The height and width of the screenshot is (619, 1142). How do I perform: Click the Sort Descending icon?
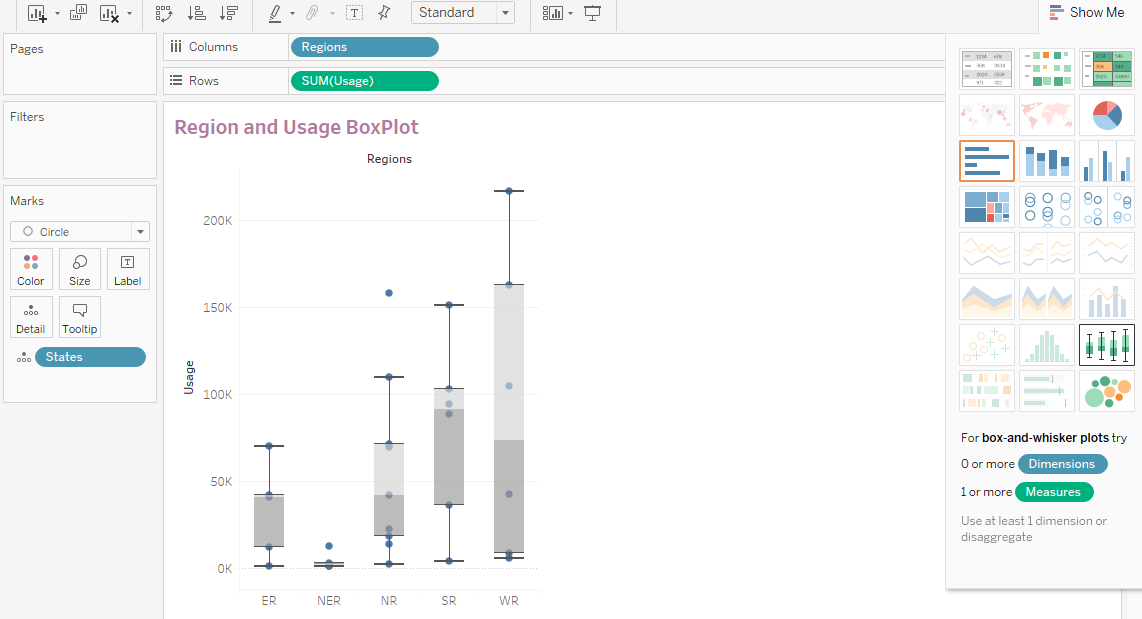pyautogui.click(x=228, y=13)
